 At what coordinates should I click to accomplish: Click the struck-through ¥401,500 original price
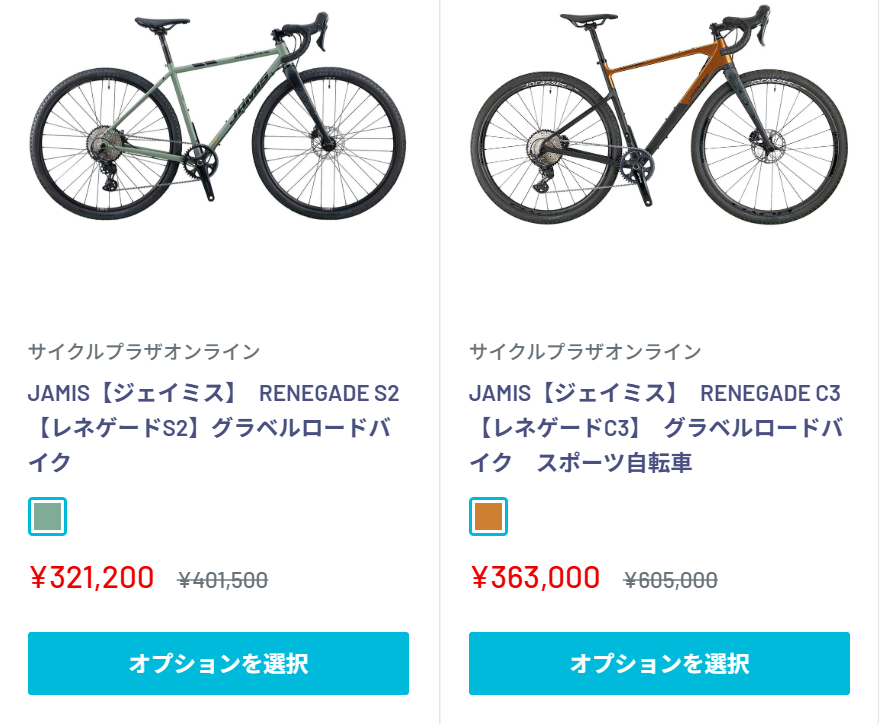point(223,580)
